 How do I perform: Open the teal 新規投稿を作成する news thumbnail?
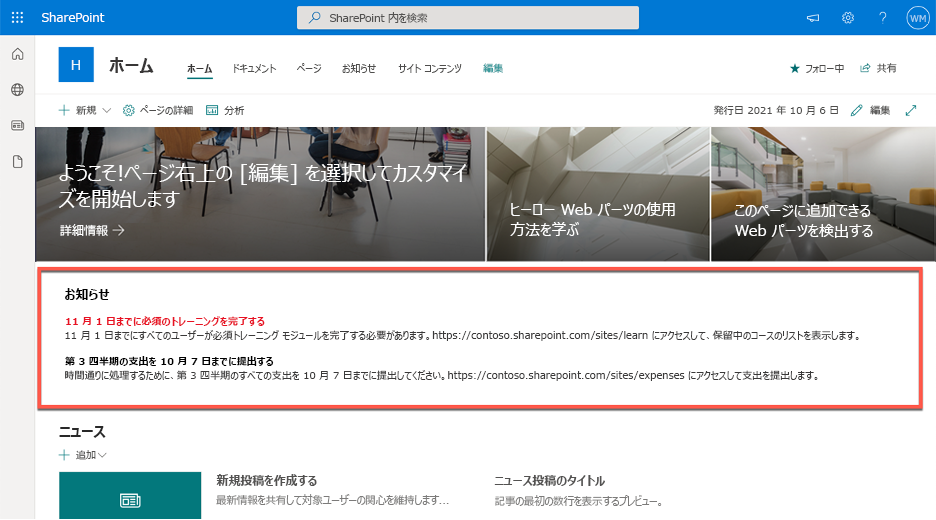point(130,496)
